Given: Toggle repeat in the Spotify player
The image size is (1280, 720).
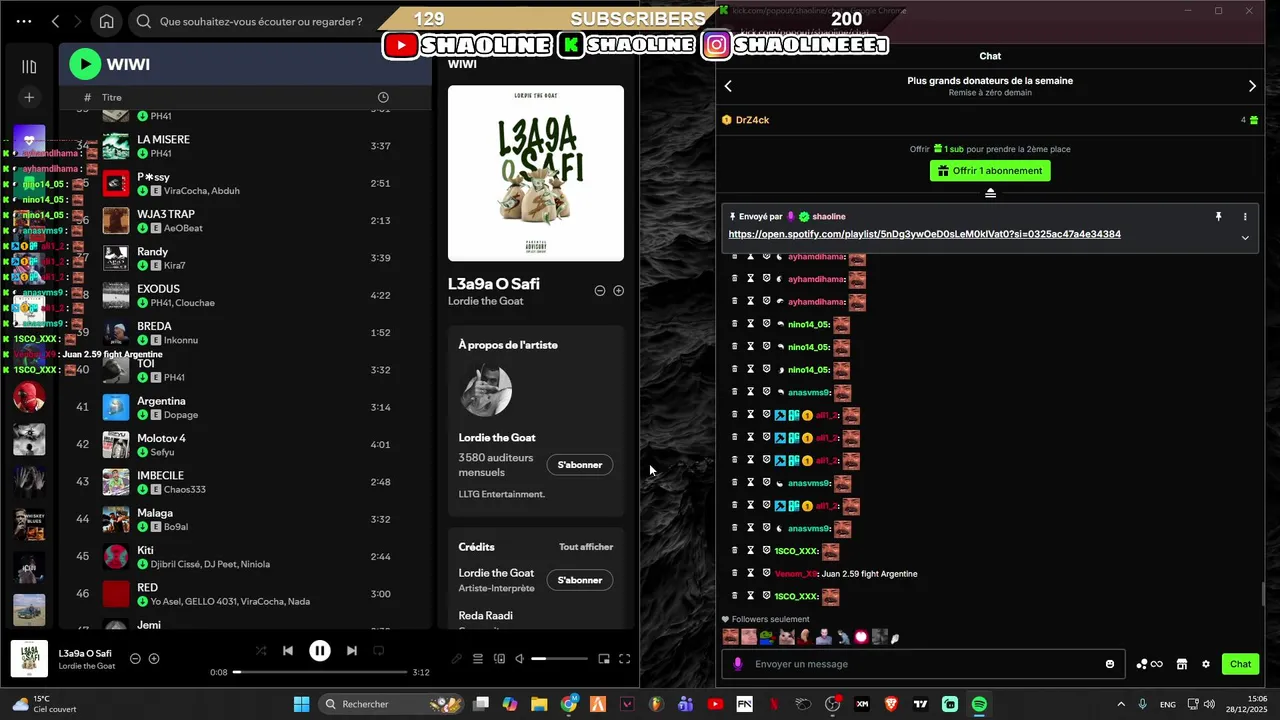Looking at the screenshot, I should 379,651.
